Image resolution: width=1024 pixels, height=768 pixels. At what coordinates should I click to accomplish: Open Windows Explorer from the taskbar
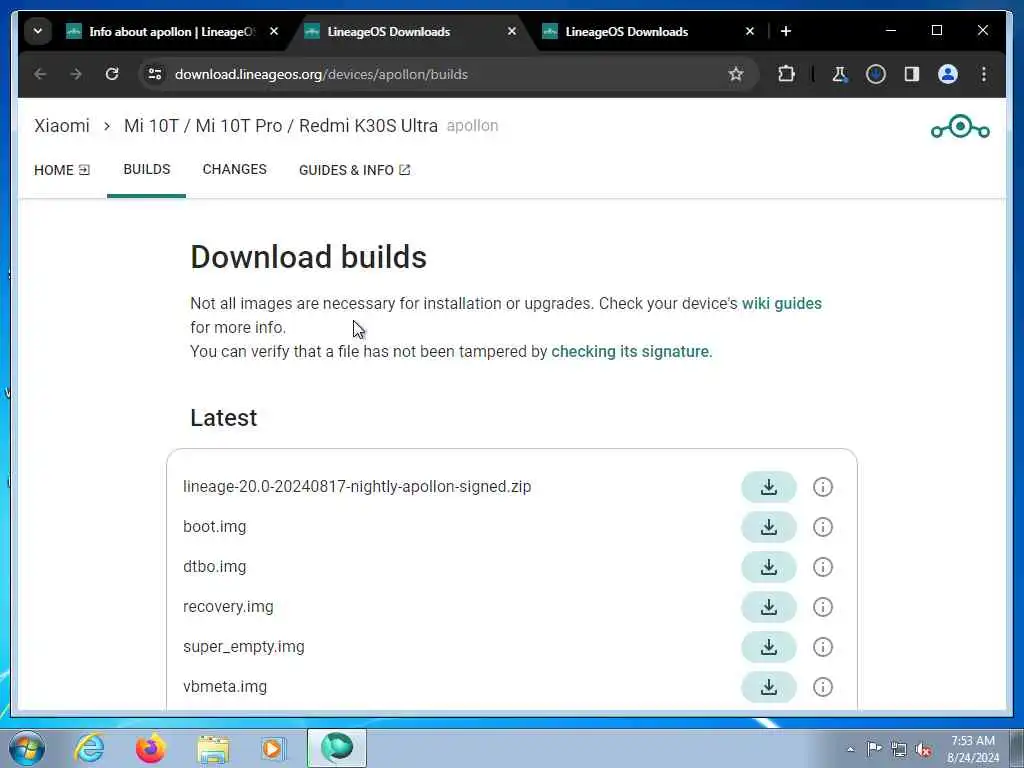[213, 748]
